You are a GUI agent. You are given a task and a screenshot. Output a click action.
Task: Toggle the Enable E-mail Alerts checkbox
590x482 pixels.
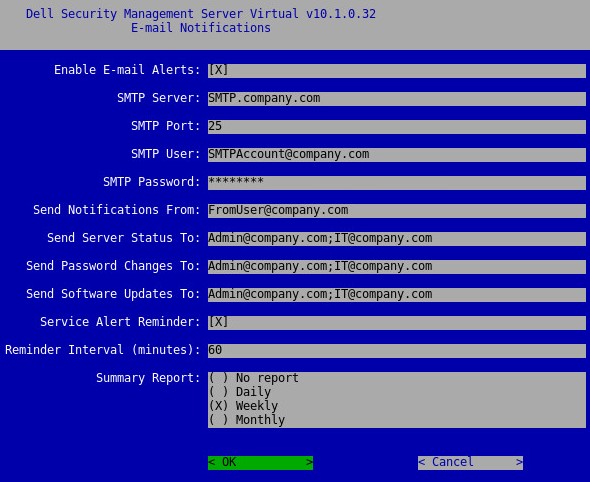tap(218, 70)
